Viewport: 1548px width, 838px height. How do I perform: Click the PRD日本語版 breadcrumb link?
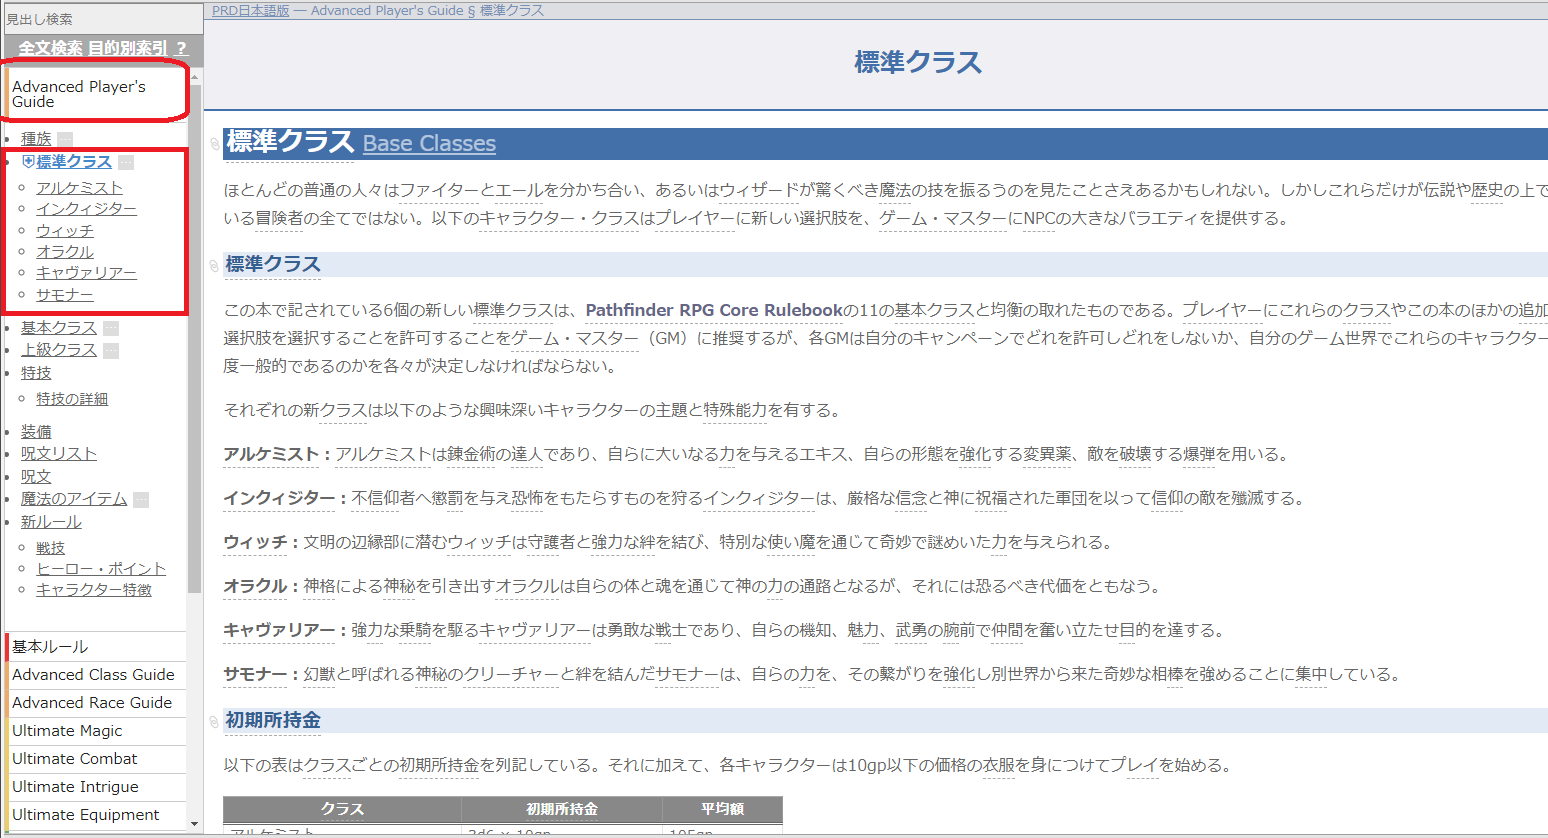(250, 10)
